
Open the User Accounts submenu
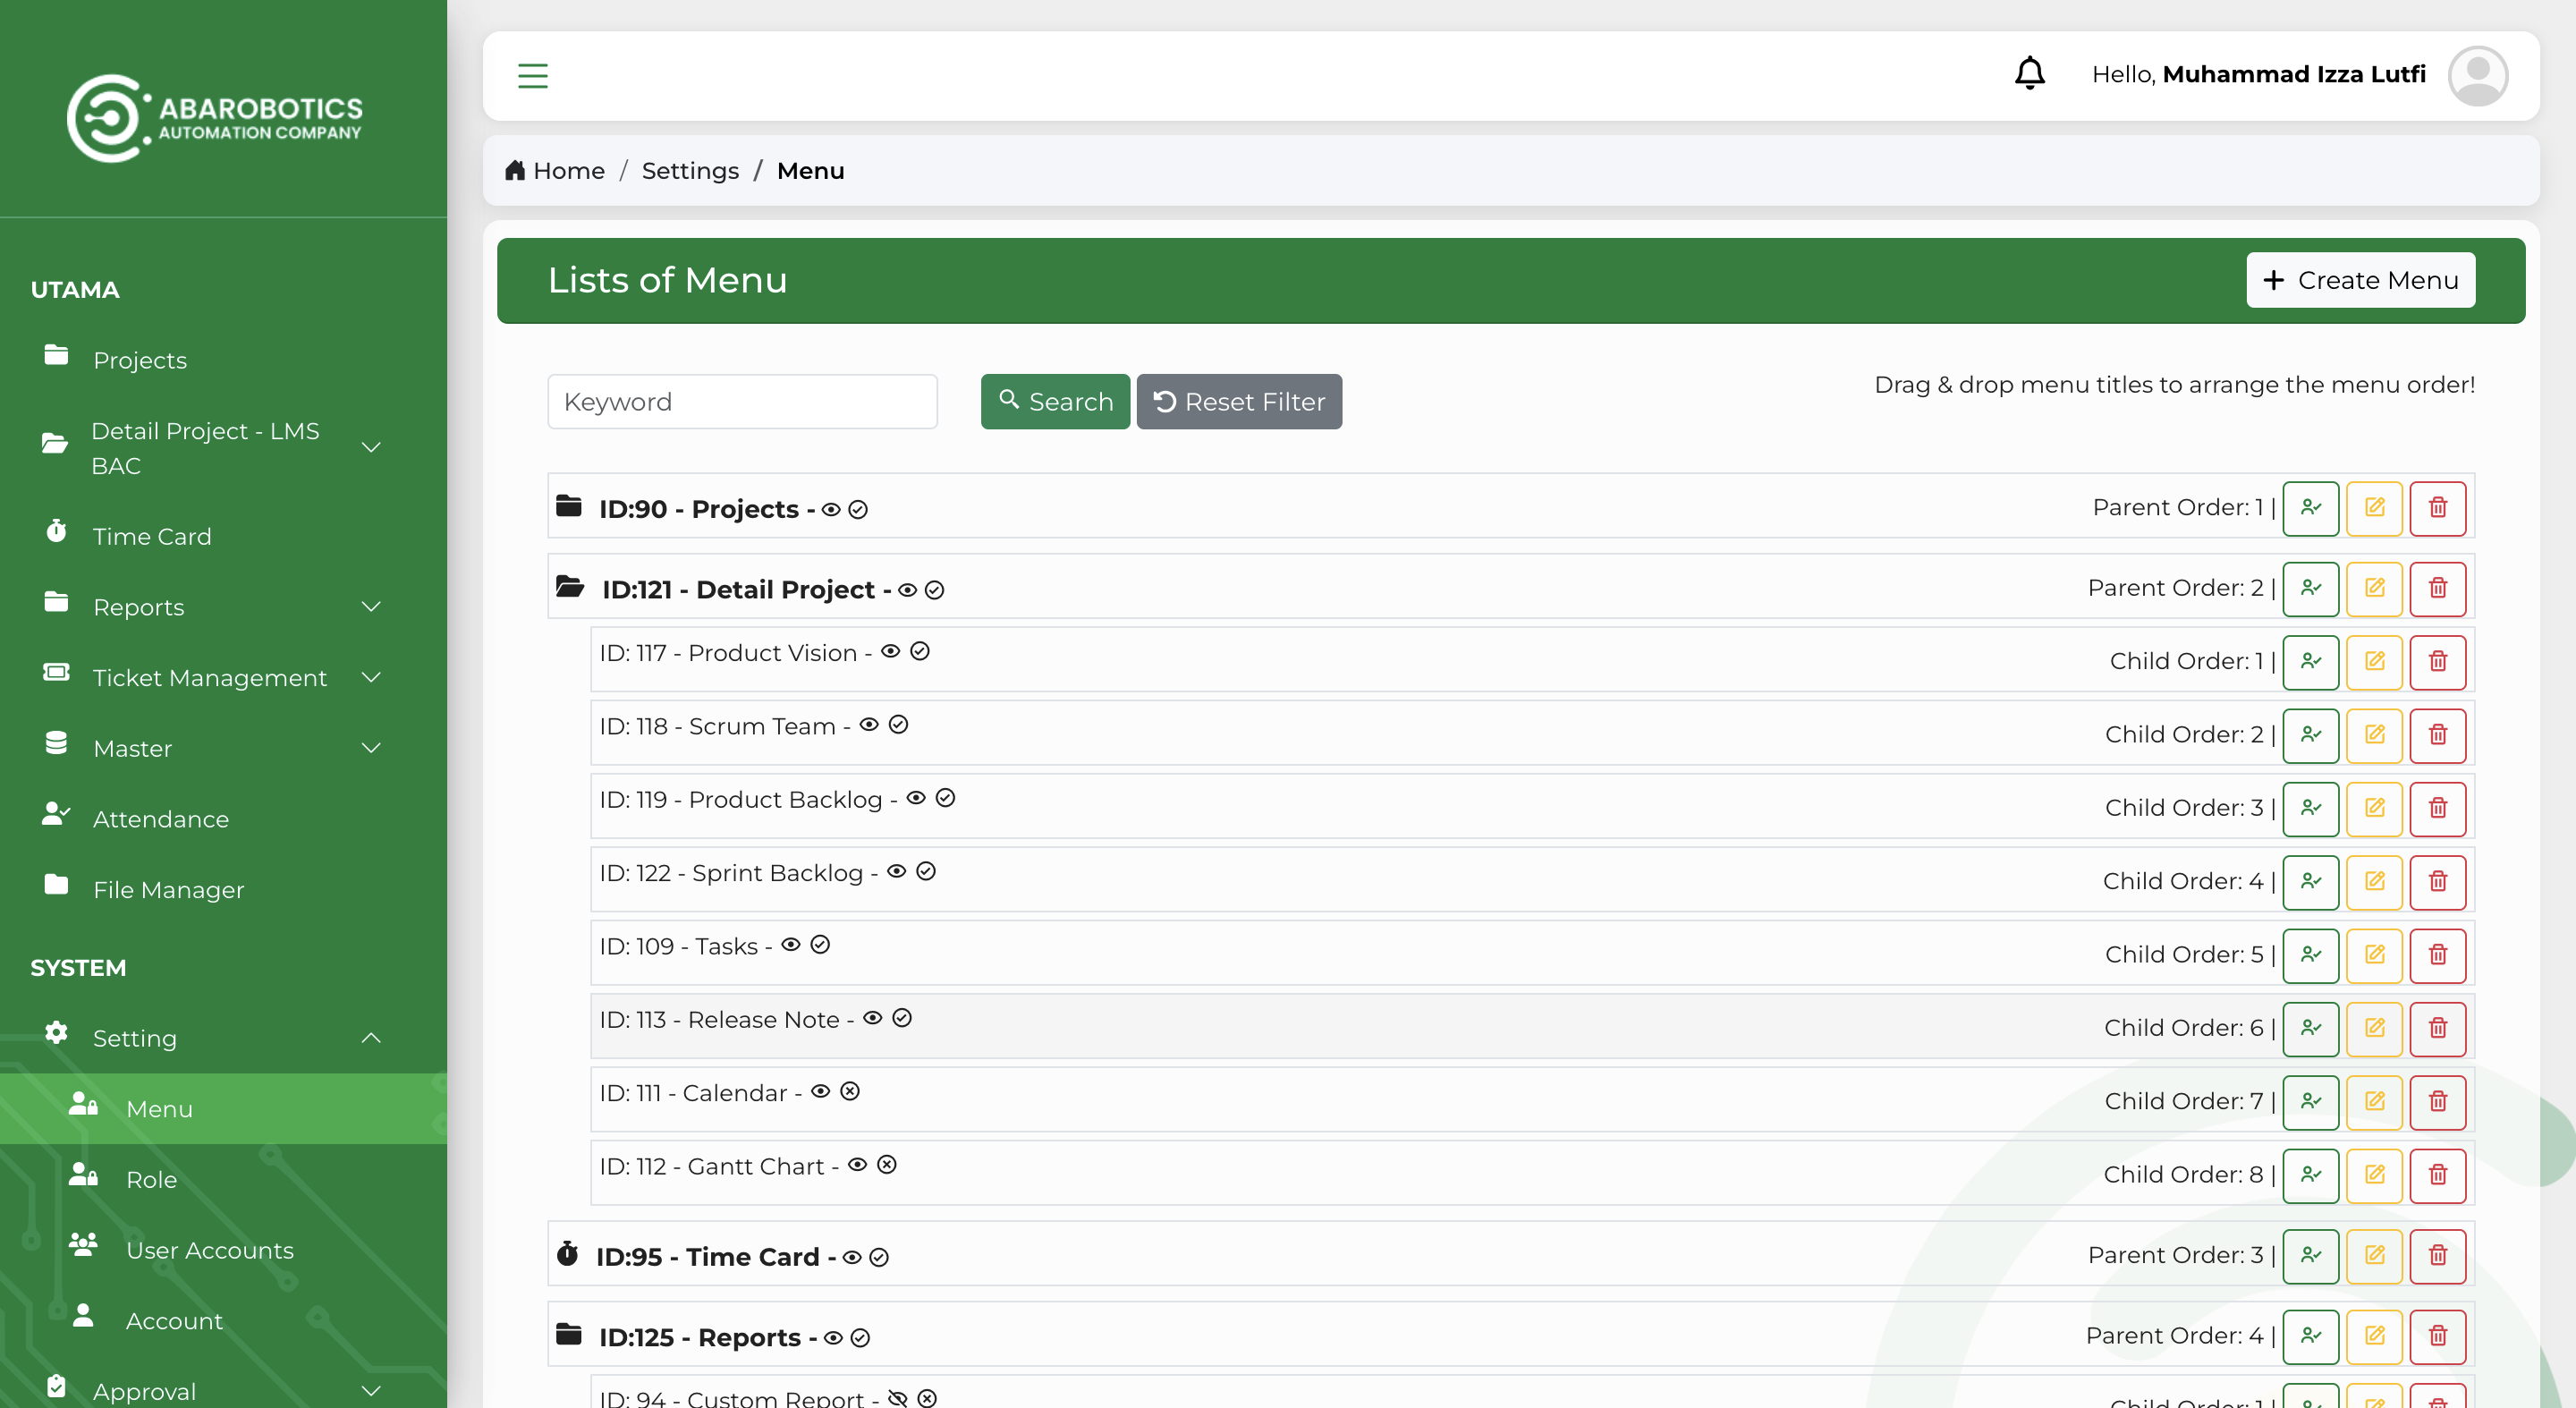point(210,1250)
